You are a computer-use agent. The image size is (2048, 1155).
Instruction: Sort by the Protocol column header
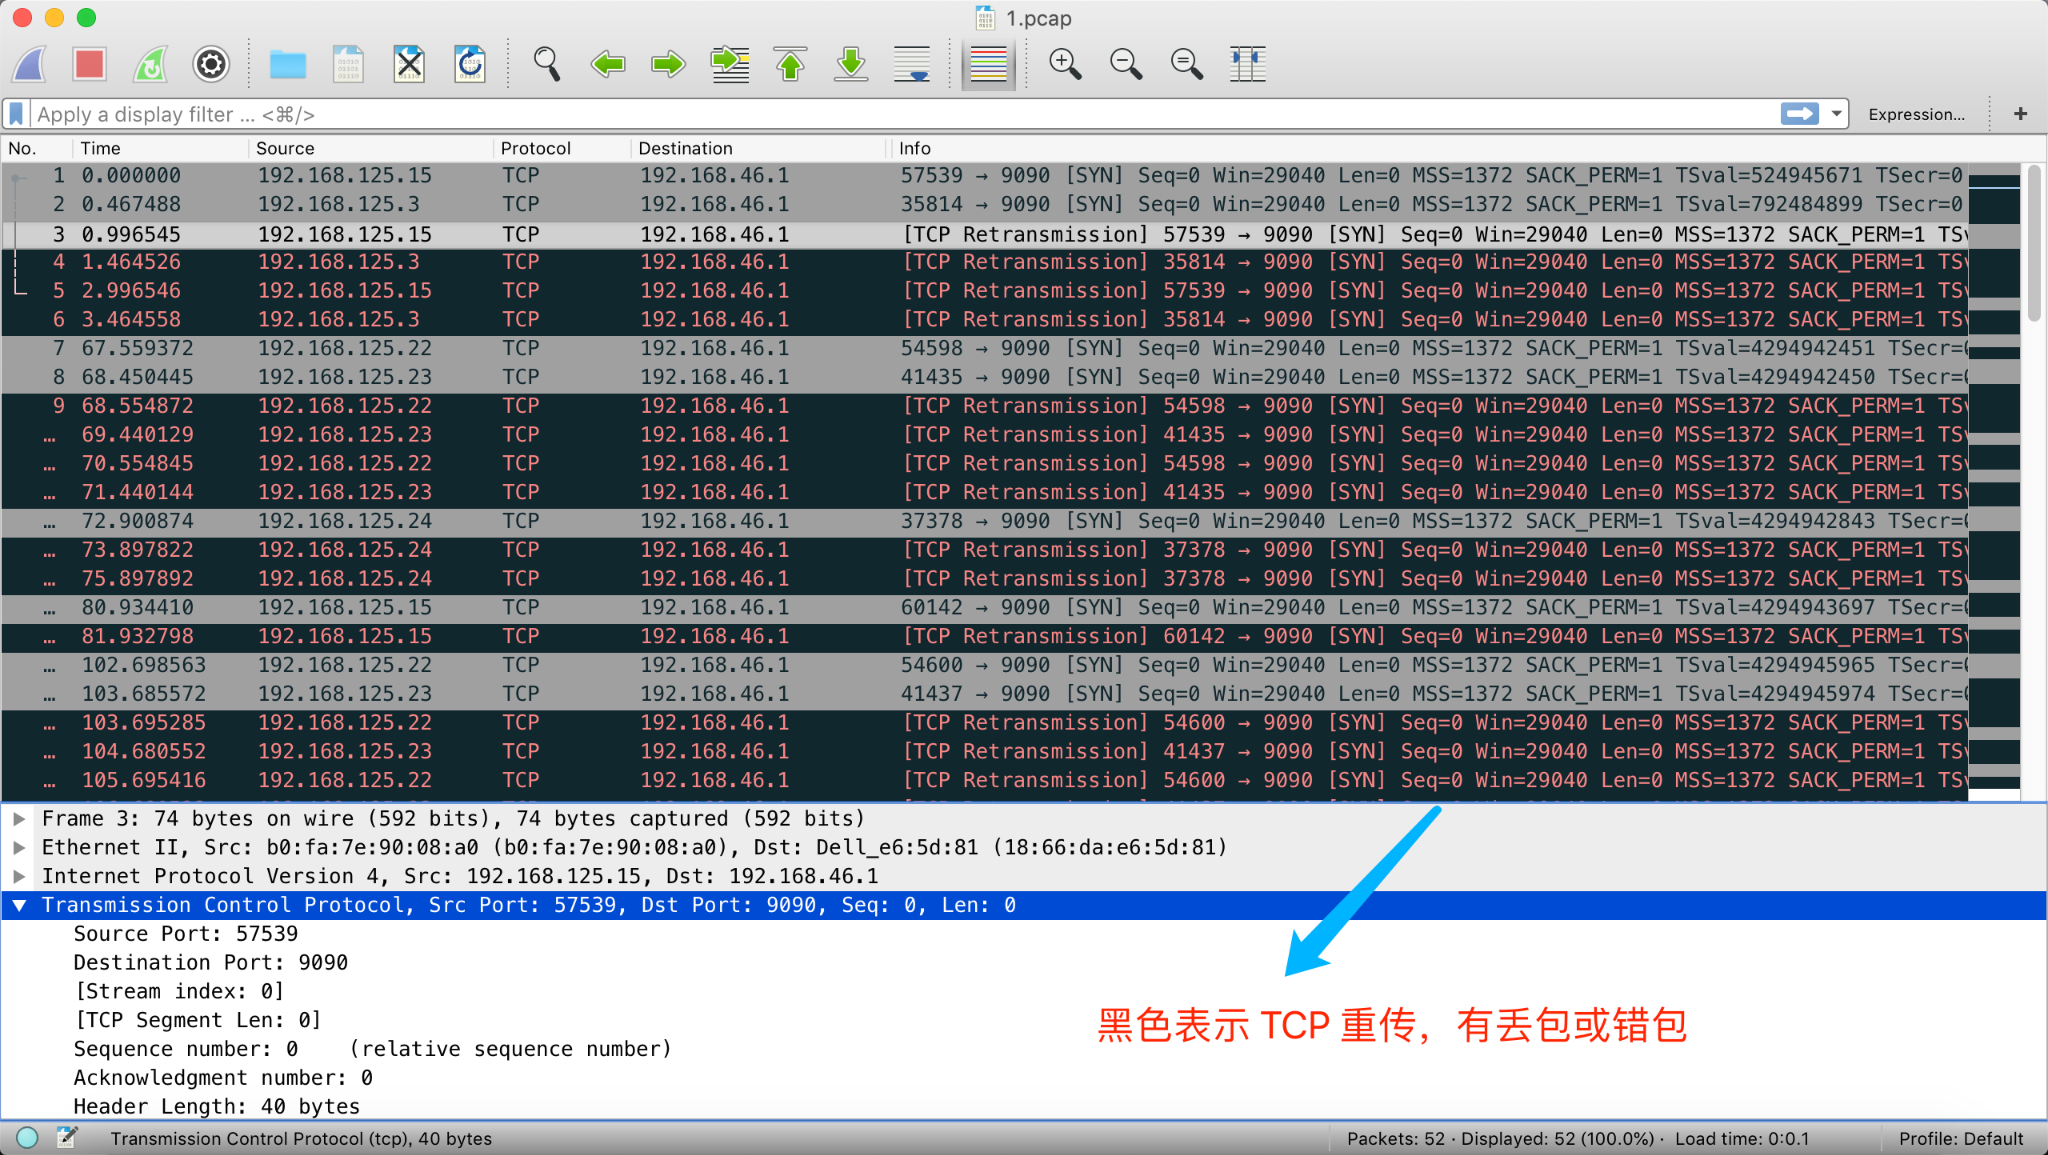click(x=536, y=148)
